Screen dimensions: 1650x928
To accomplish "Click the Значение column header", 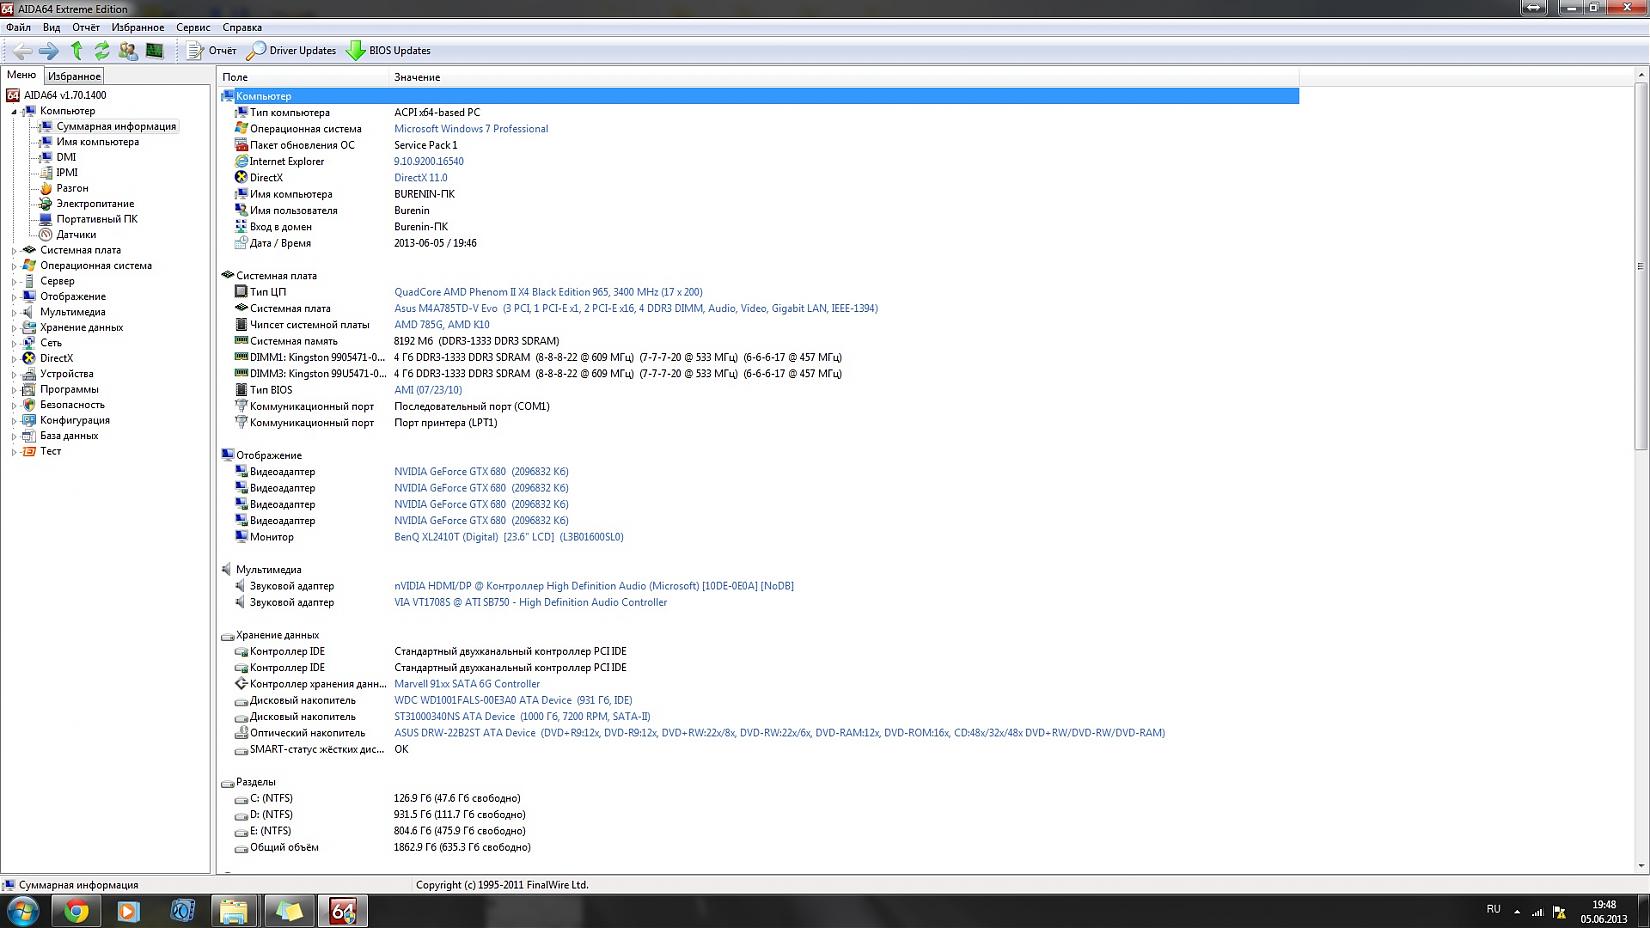I will coord(844,77).
